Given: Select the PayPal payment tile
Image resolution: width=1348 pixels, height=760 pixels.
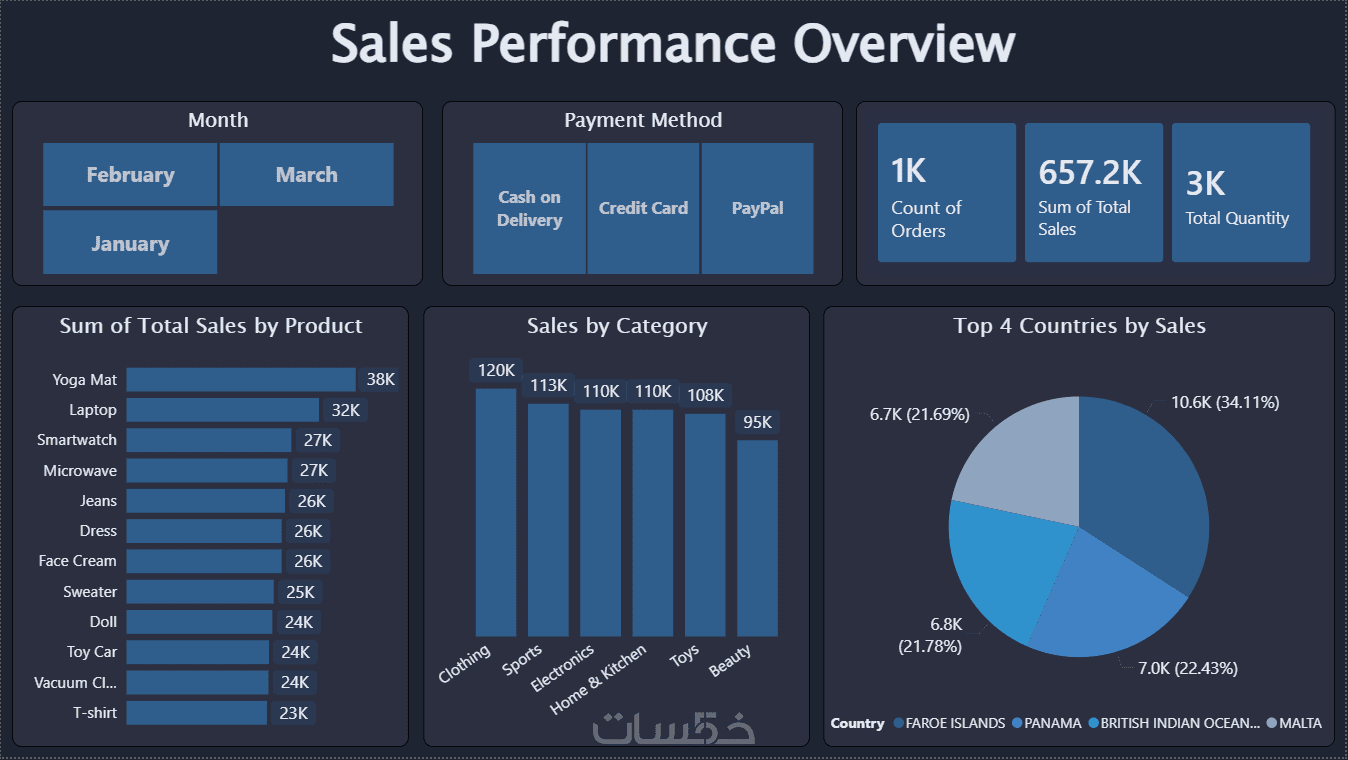Looking at the screenshot, I should click(757, 208).
